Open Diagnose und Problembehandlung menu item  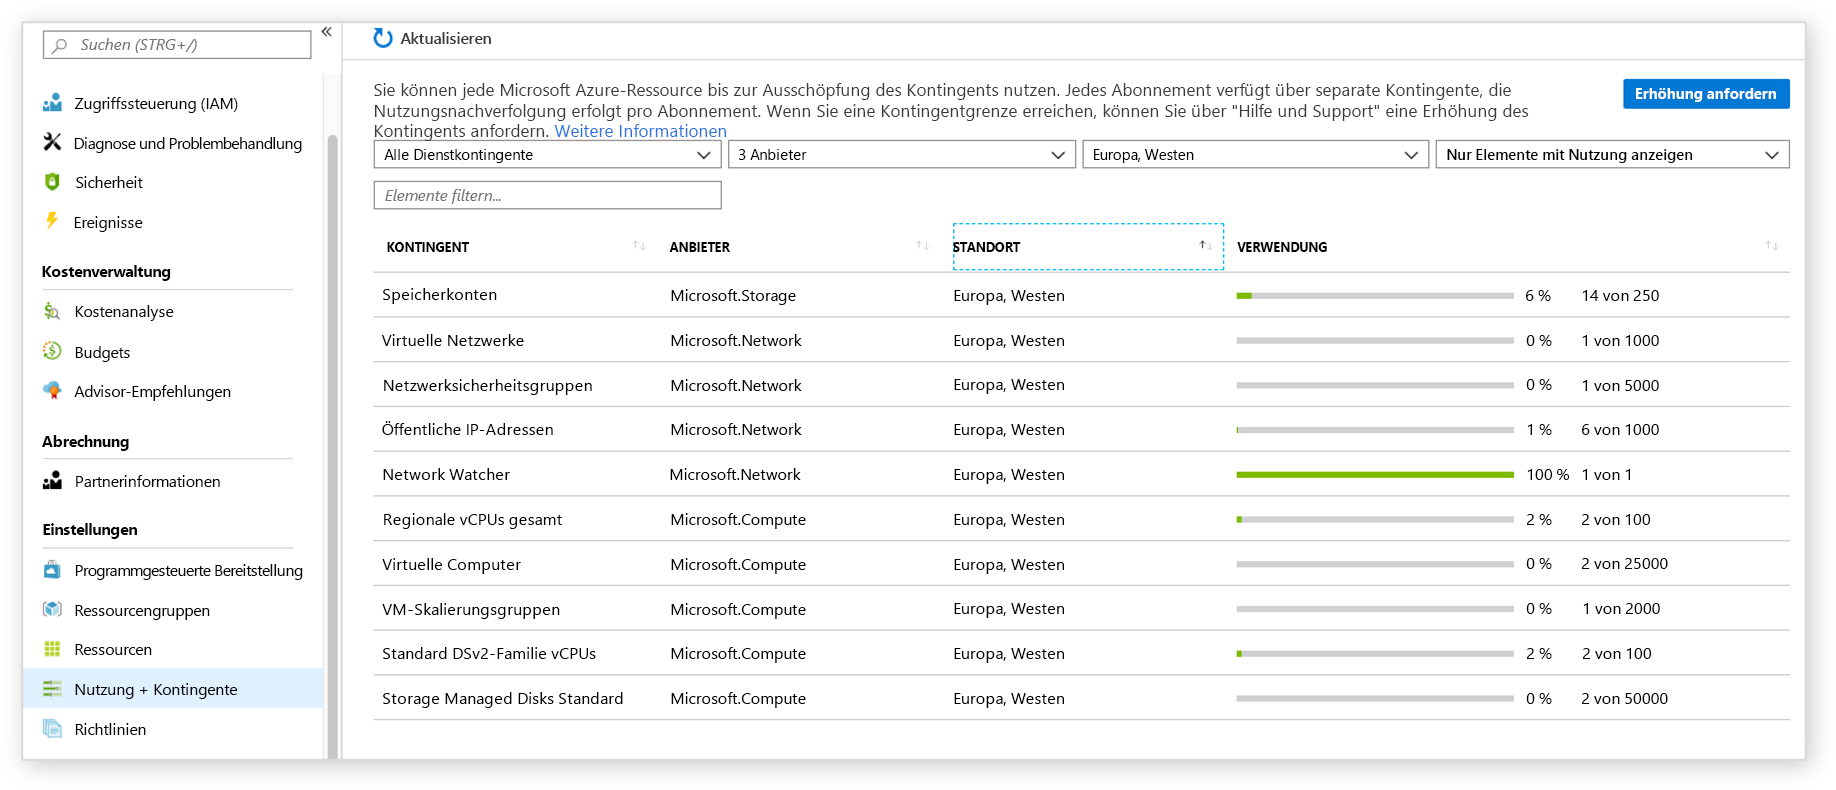188,143
